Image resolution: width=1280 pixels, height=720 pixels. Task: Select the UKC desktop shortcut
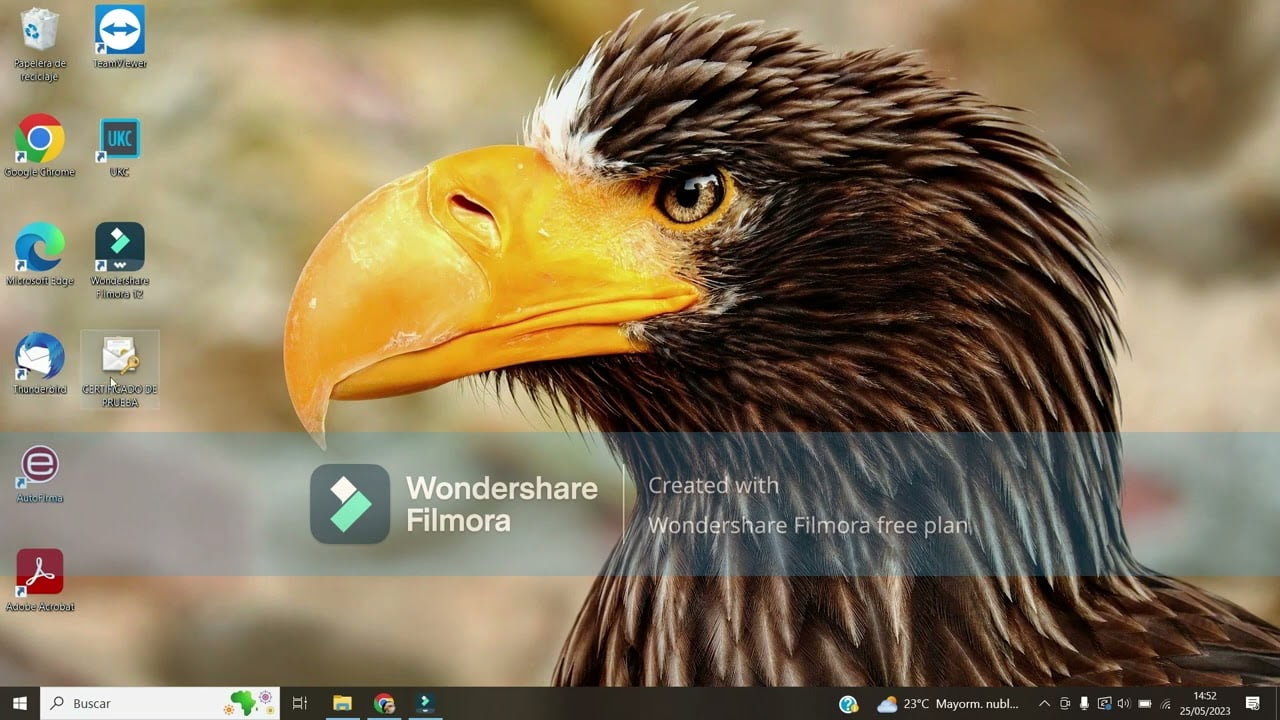(x=120, y=146)
